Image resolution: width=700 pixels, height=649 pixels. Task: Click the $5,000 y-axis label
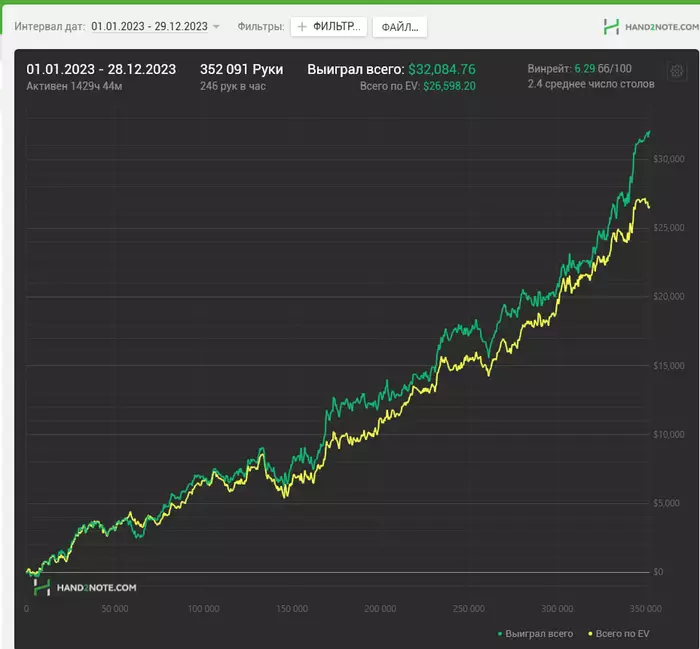(x=666, y=503)
